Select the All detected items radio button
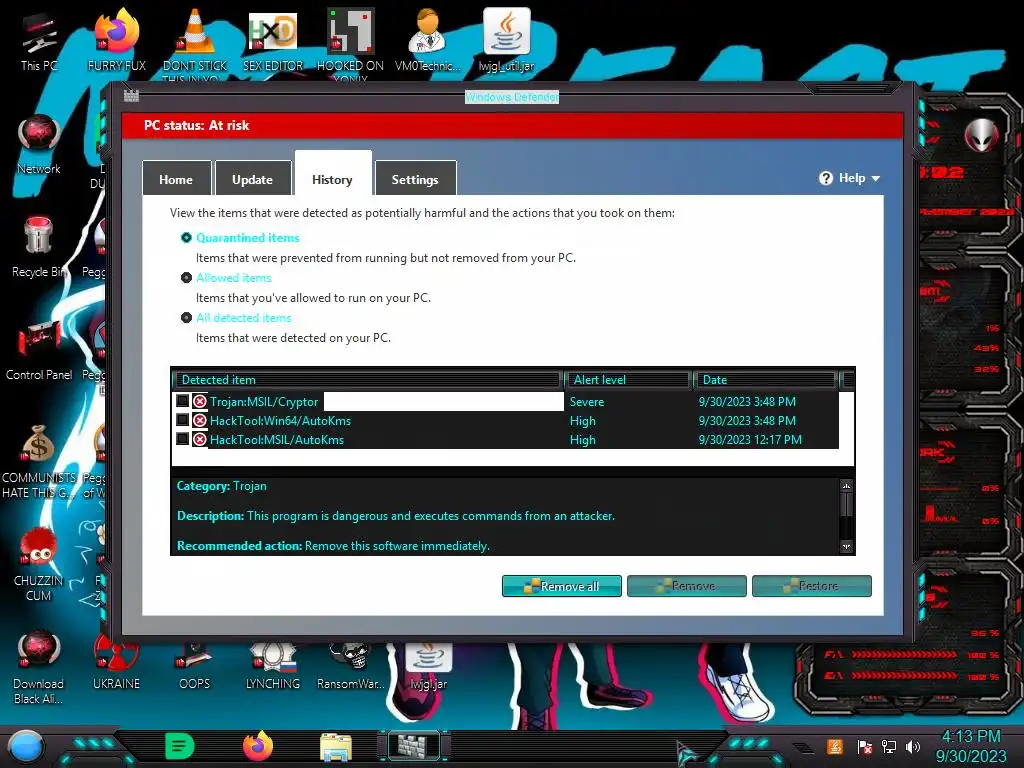The width and height of the screenshot is (1024, 768). [x=186, y=317]
